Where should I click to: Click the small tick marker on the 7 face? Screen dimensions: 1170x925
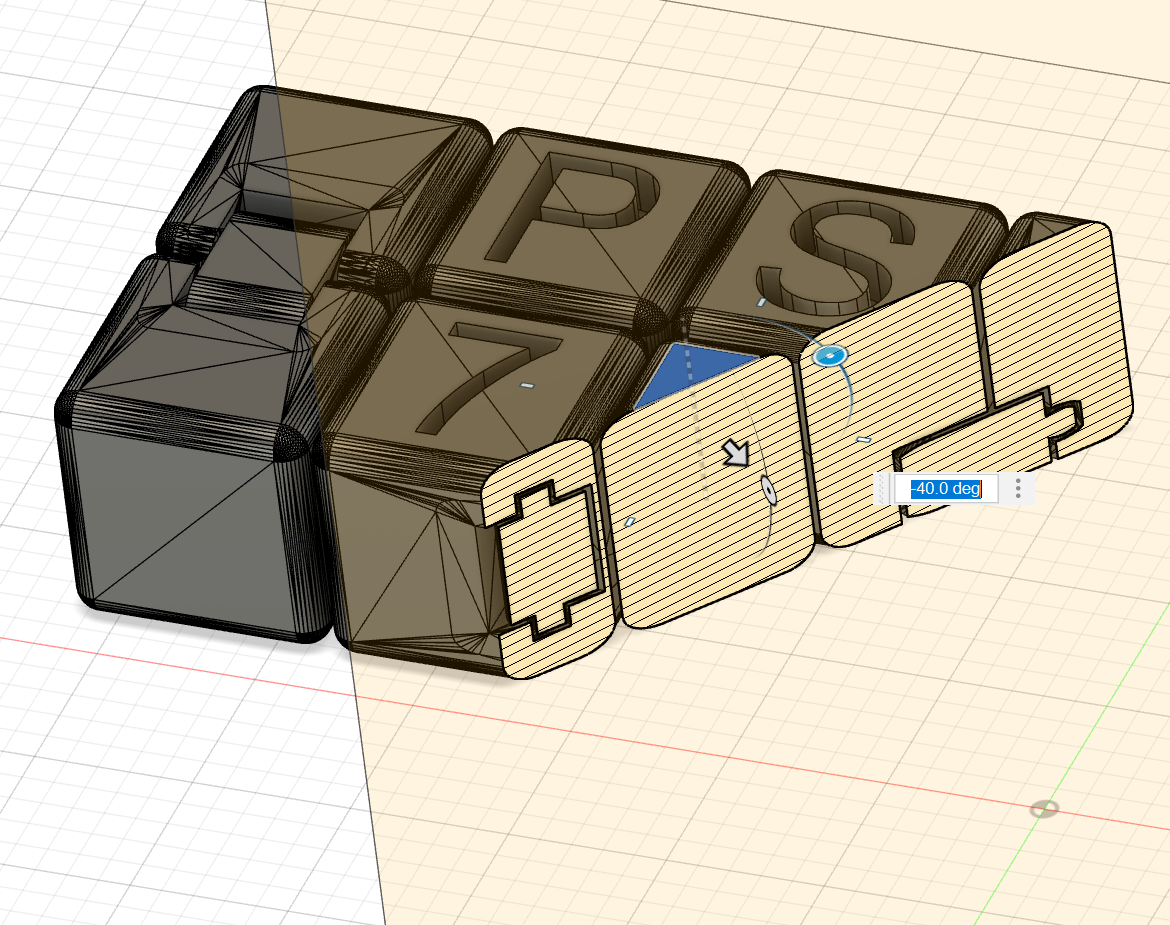click(x=528, y=385)
